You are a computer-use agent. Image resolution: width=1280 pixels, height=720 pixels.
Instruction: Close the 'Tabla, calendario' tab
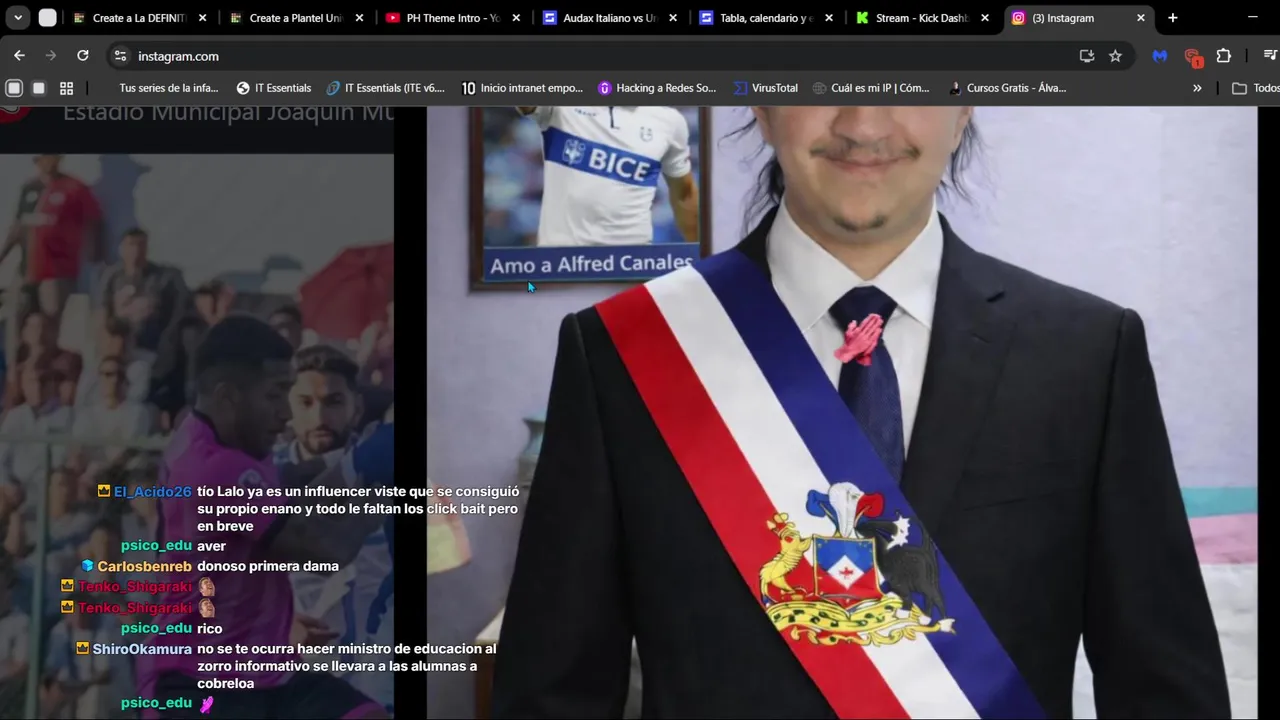(829, 18)
